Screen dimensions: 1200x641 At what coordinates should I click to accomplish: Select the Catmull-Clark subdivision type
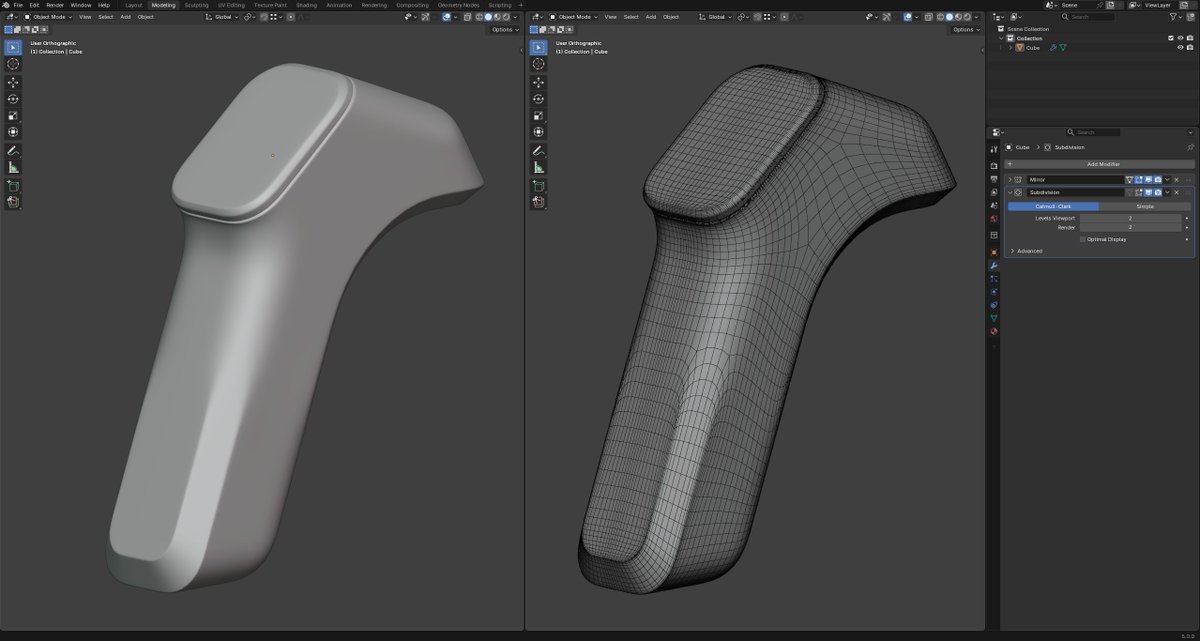[x=1053, y=206]
